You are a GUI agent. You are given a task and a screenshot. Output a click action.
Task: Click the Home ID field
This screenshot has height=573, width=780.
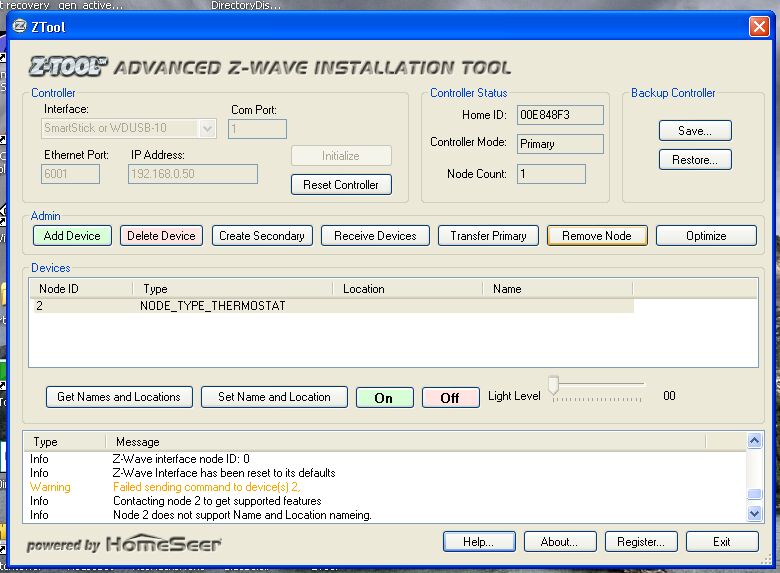click(560, 115)
